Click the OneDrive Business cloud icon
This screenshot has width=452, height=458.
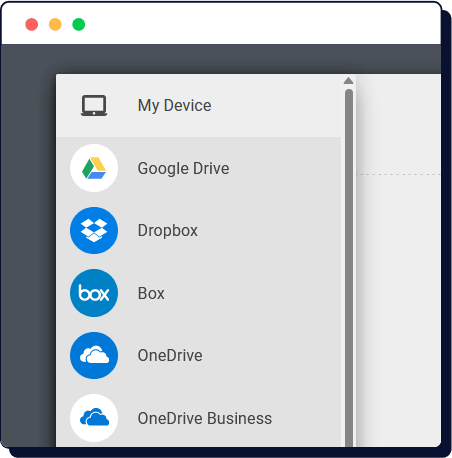[x=94, y=418]
